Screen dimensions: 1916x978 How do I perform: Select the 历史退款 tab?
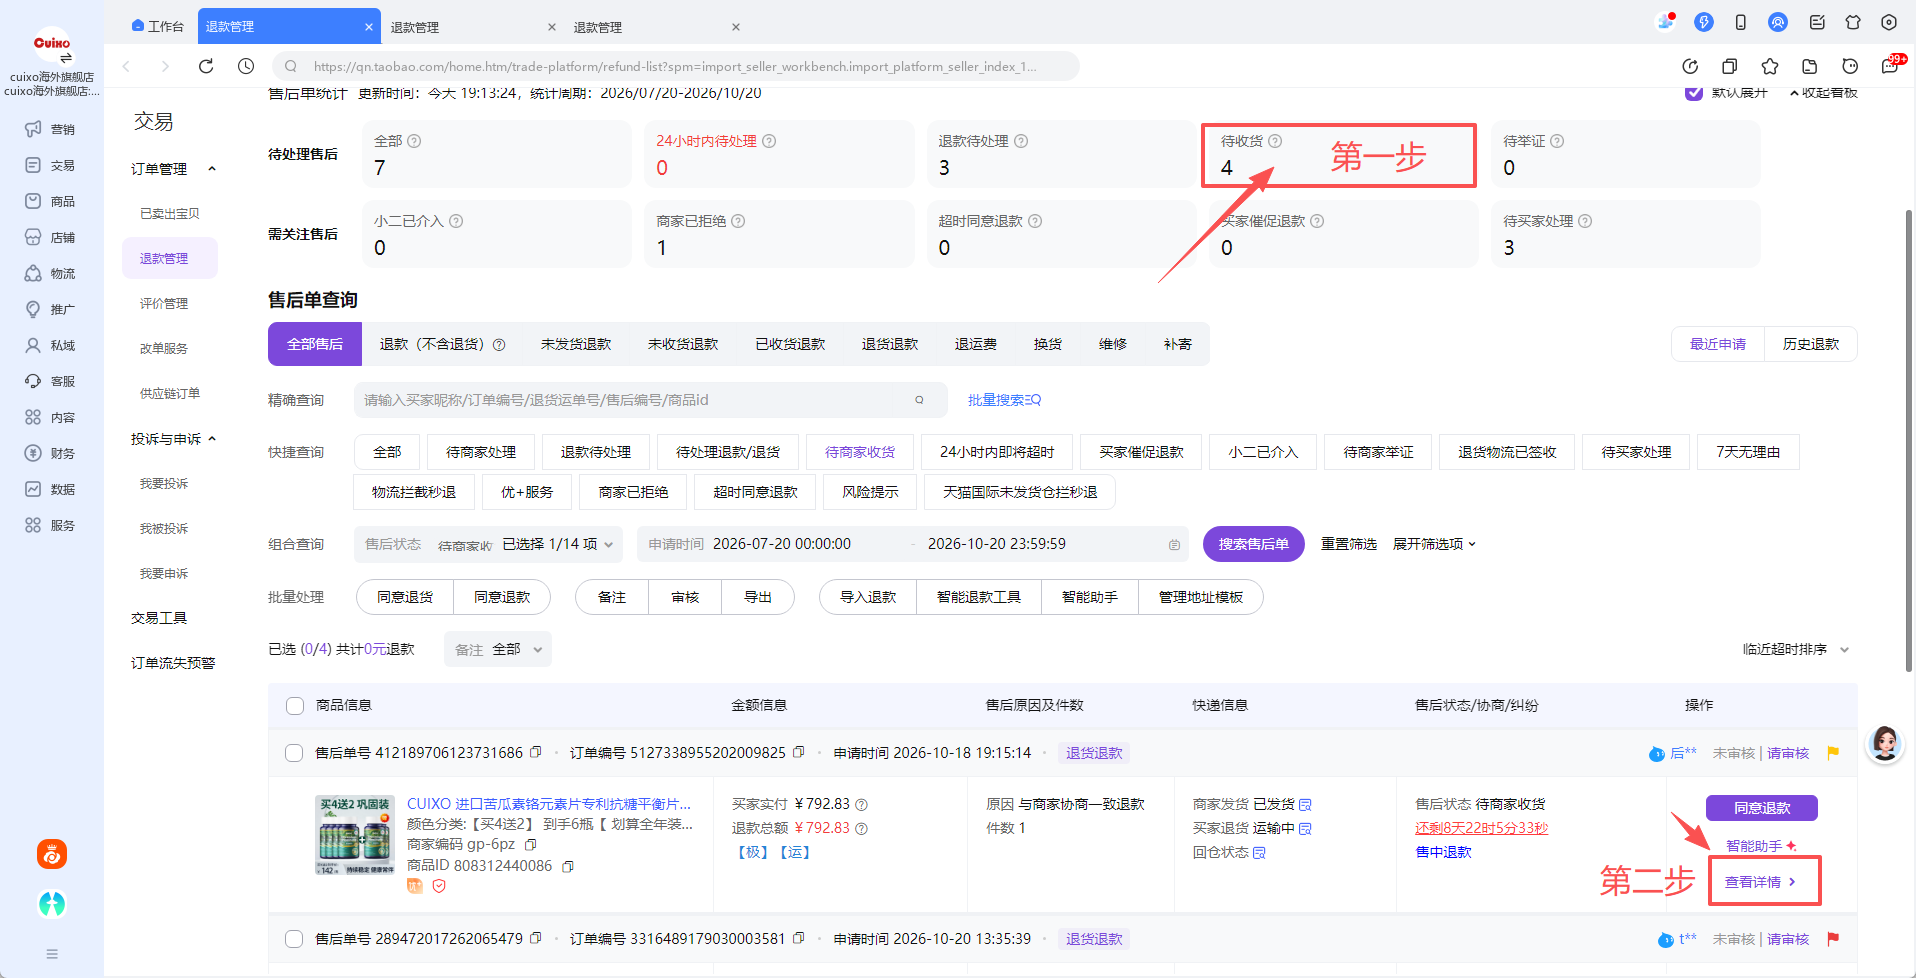(1811, 344)
